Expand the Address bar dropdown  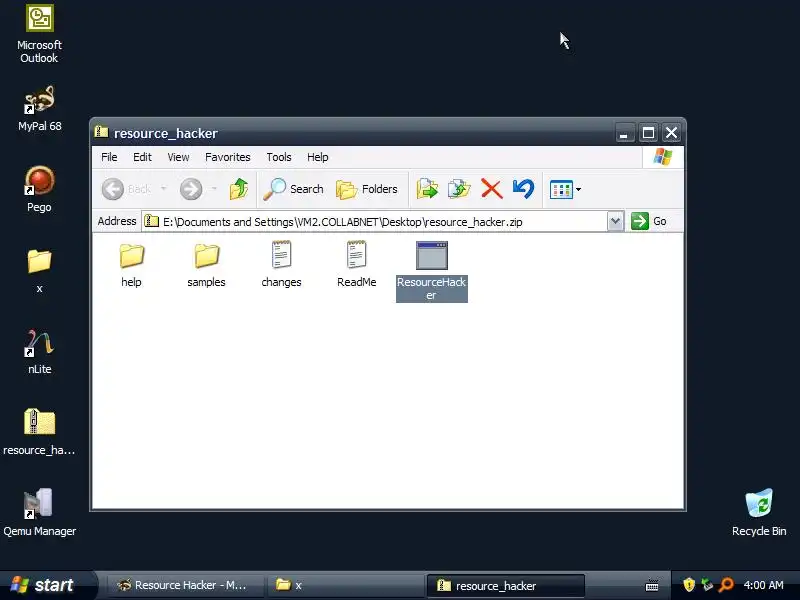pyautogui.click(x=615, y=221)
